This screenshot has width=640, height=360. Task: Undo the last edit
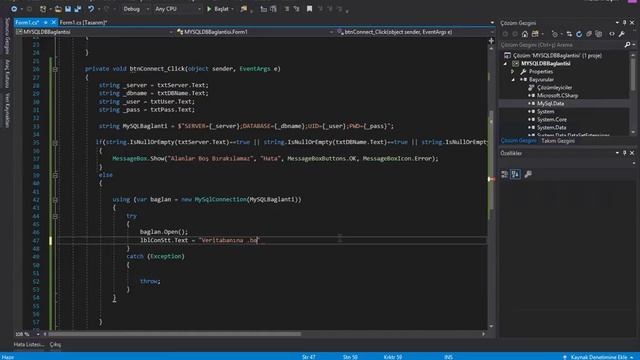pos(91,9)
